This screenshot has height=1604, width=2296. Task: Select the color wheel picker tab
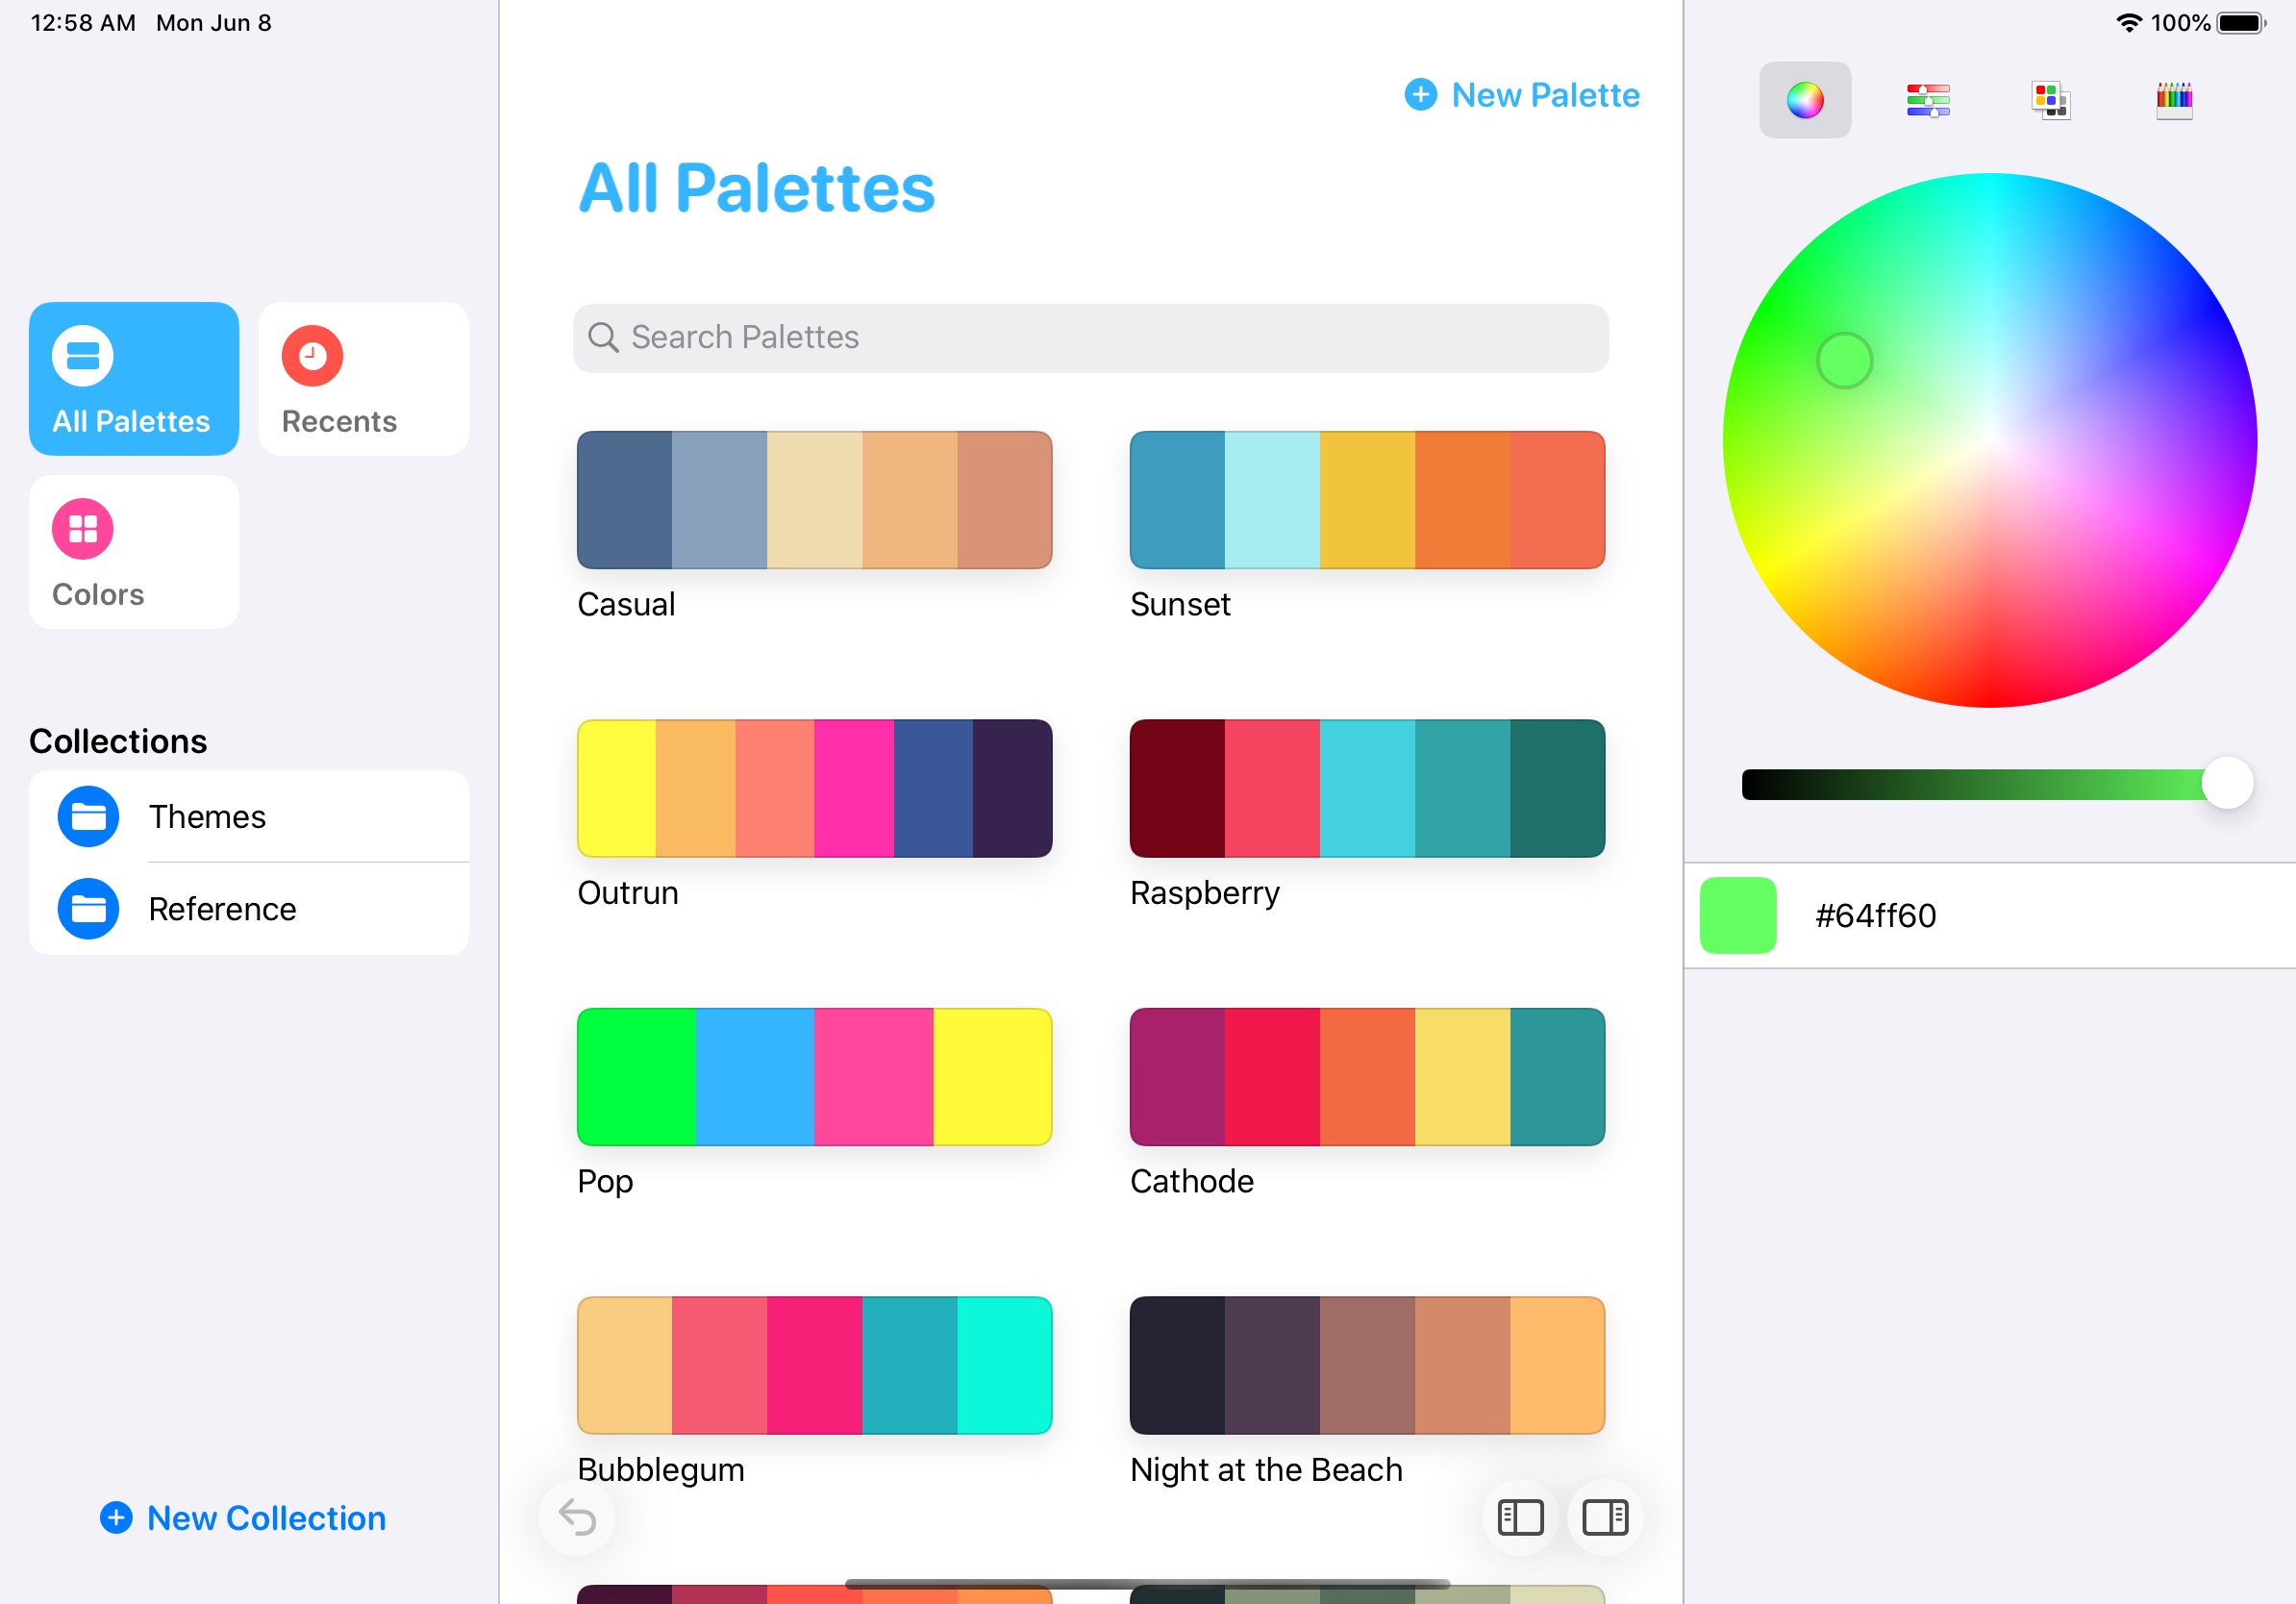(1804, 99)
